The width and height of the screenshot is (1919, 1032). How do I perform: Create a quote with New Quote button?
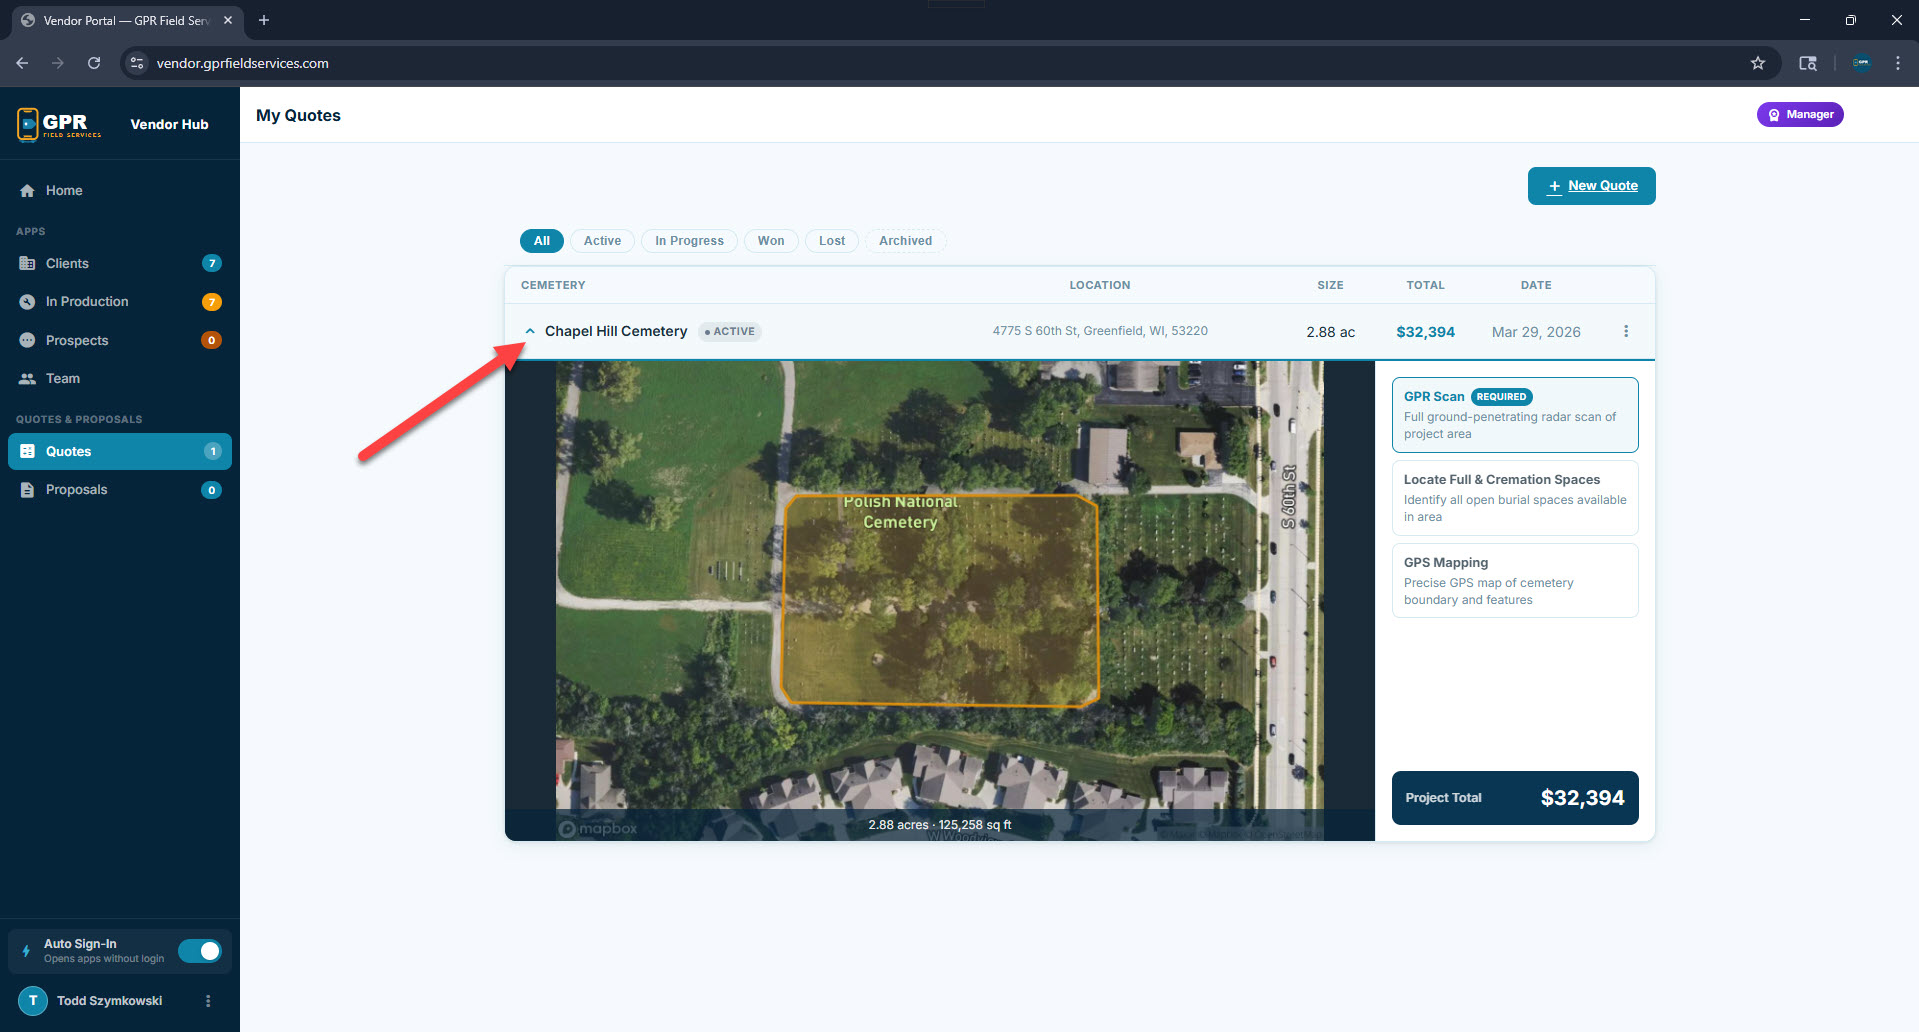coord(1591,186)
